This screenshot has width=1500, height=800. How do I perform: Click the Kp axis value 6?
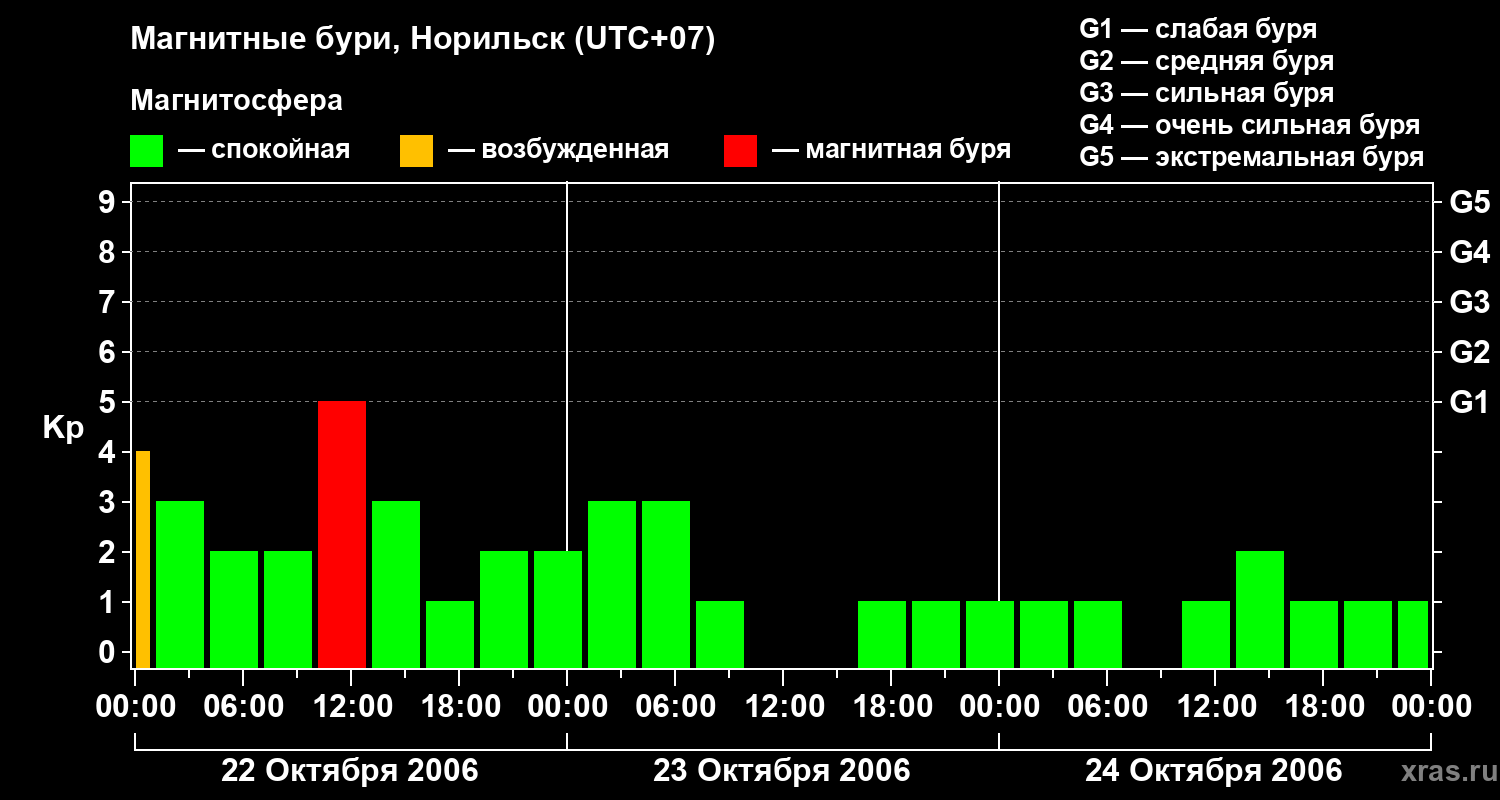pyautogui.click(x=109, y=352)
